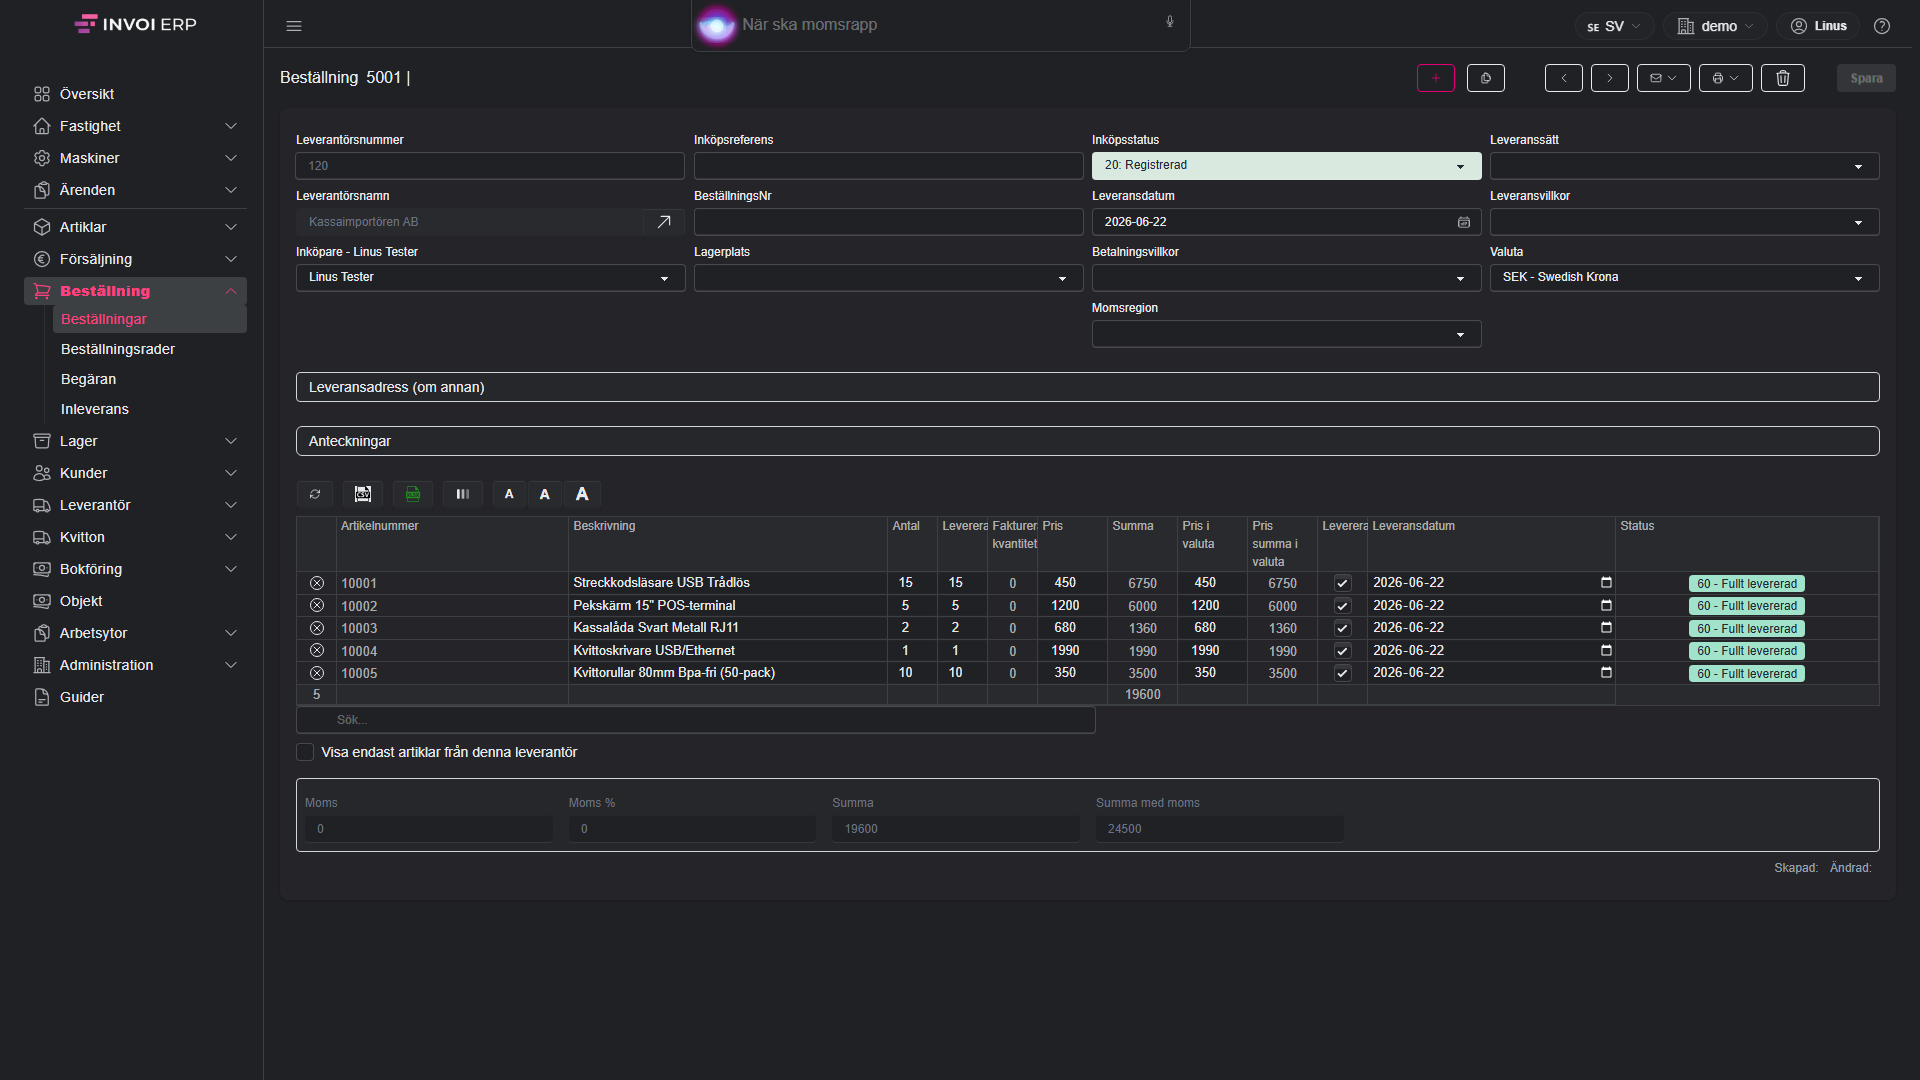Viewport: 1920px width, 1080px height.
Task: Enable Visa endast artiklar från denna leverantör
Action: pos(305,752)
